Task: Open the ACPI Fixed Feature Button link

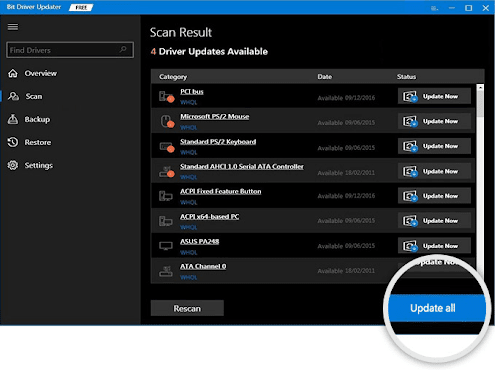Action: [x=221, y=191]
